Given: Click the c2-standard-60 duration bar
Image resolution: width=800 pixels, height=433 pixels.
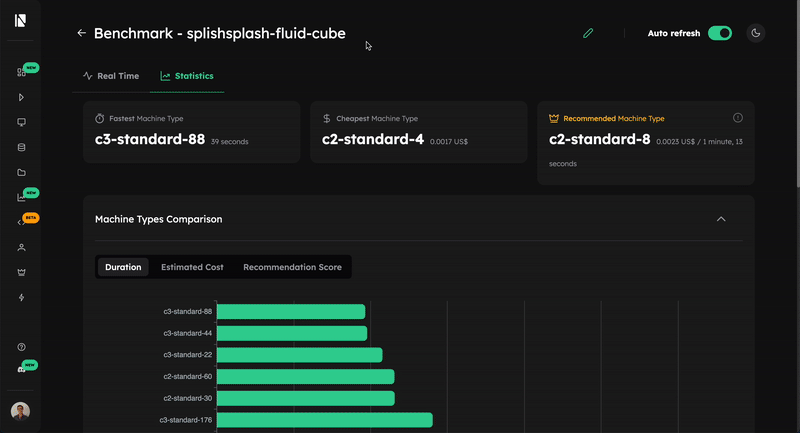Looking at the screenshot, I should [x=306, y=377].
